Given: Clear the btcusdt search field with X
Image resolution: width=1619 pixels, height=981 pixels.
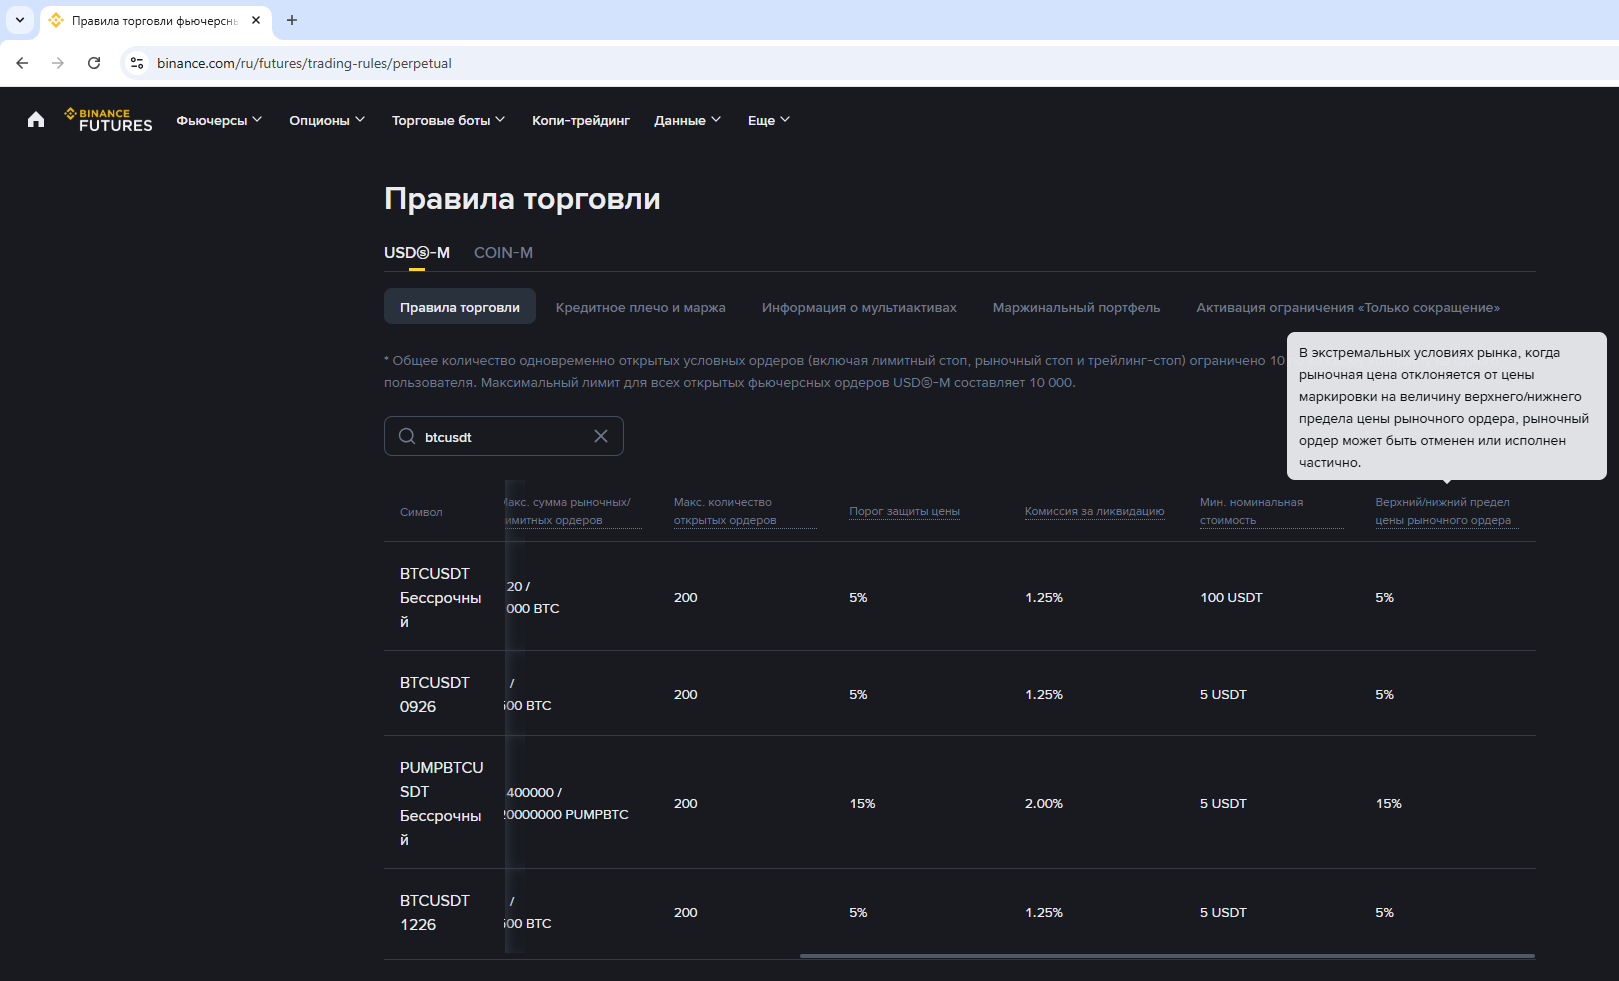Looking at the screenshot, I should pyautogui.click(x=601, y=436).
